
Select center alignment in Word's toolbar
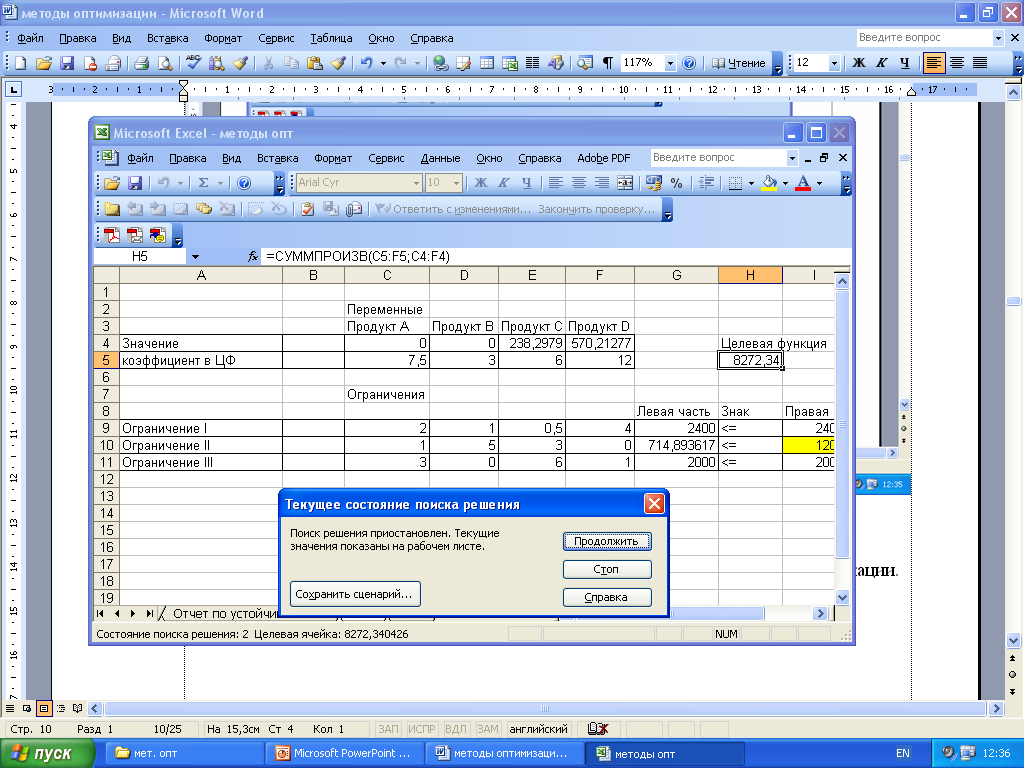tap(957, 63)
